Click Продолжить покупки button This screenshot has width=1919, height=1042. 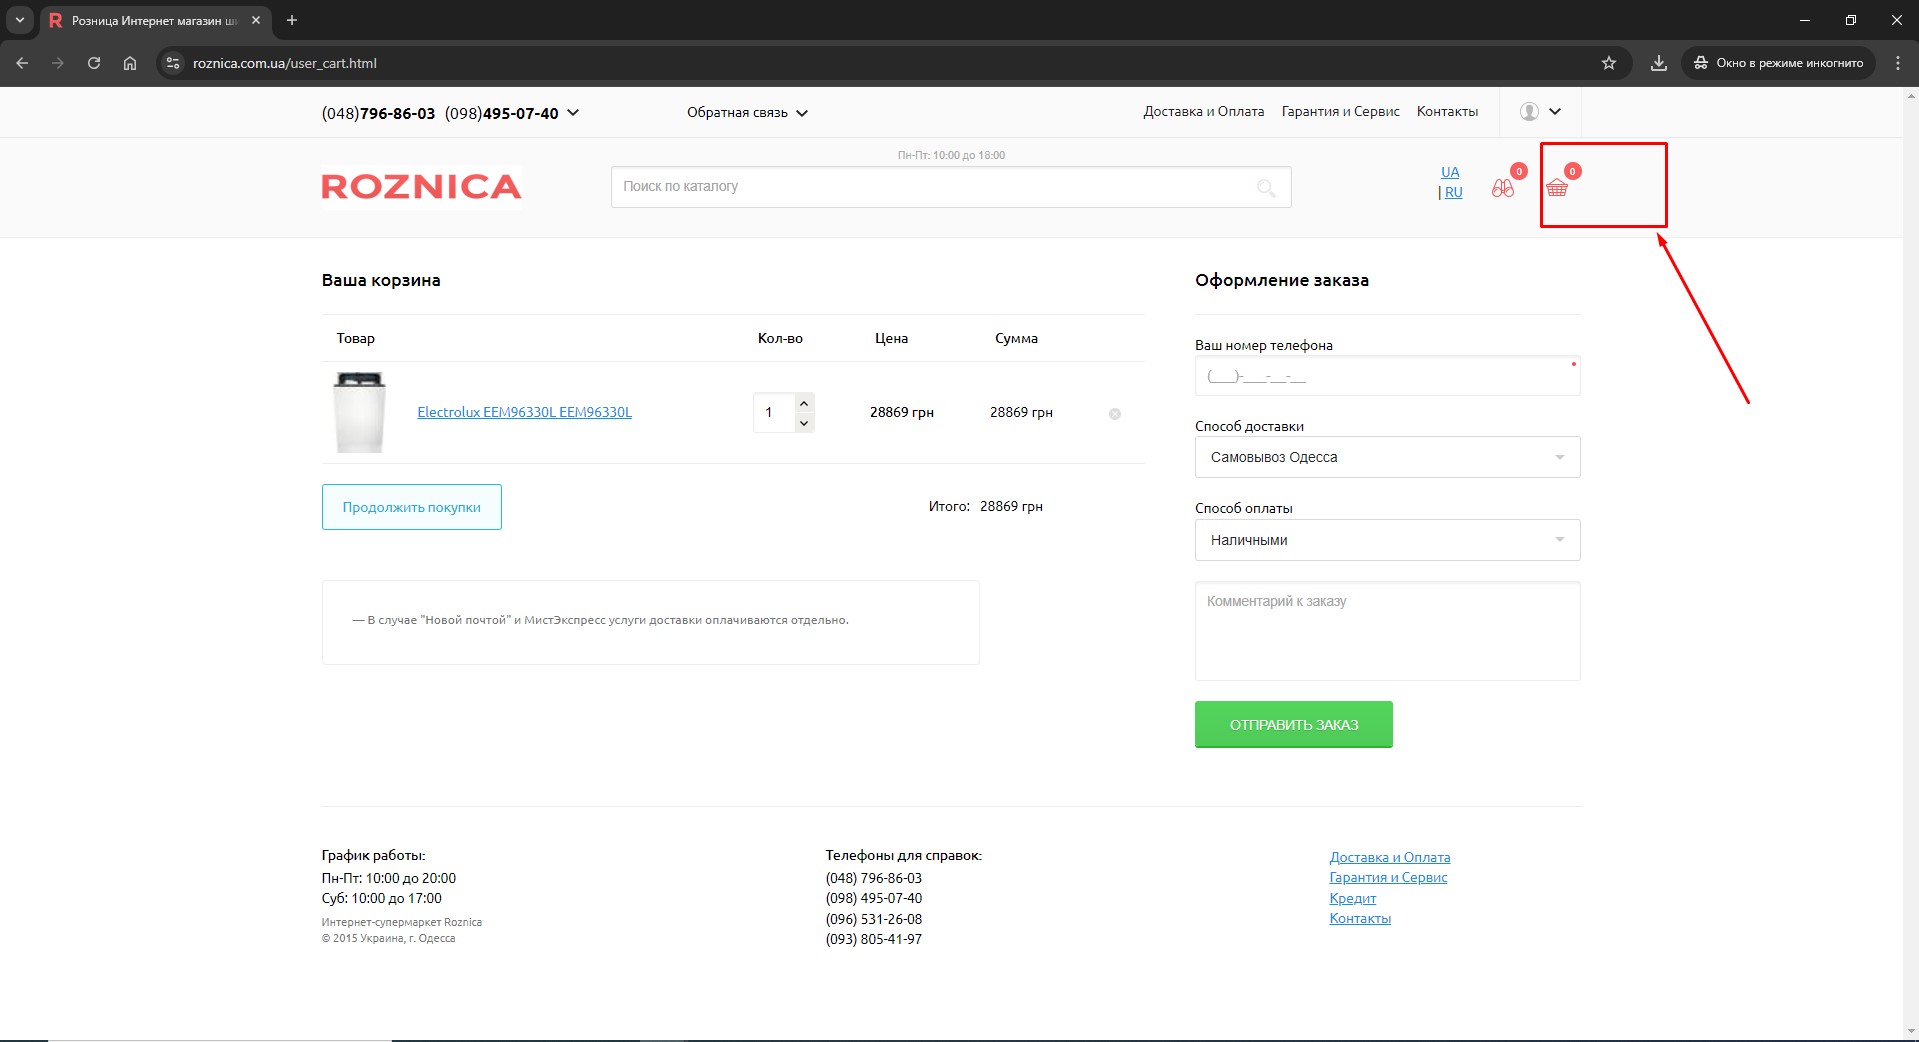[x=411, y=507]
